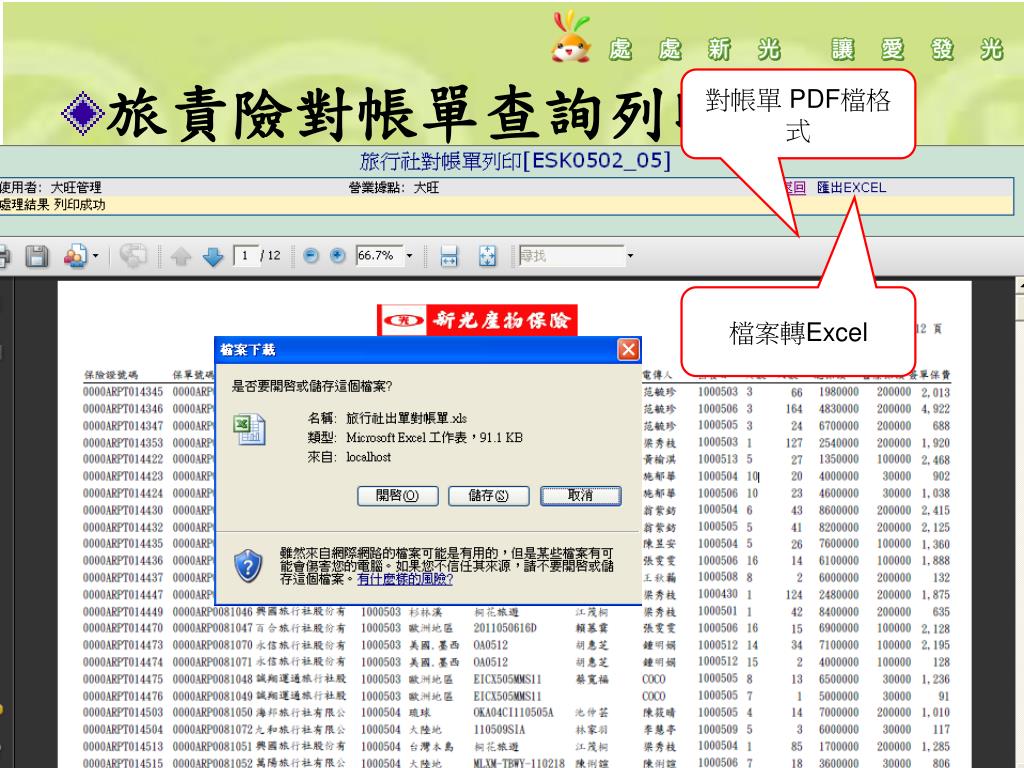Click the 匯出EXCEL link
The height and width of the screenshot is (768, 1024).
[x=852, y=188]
